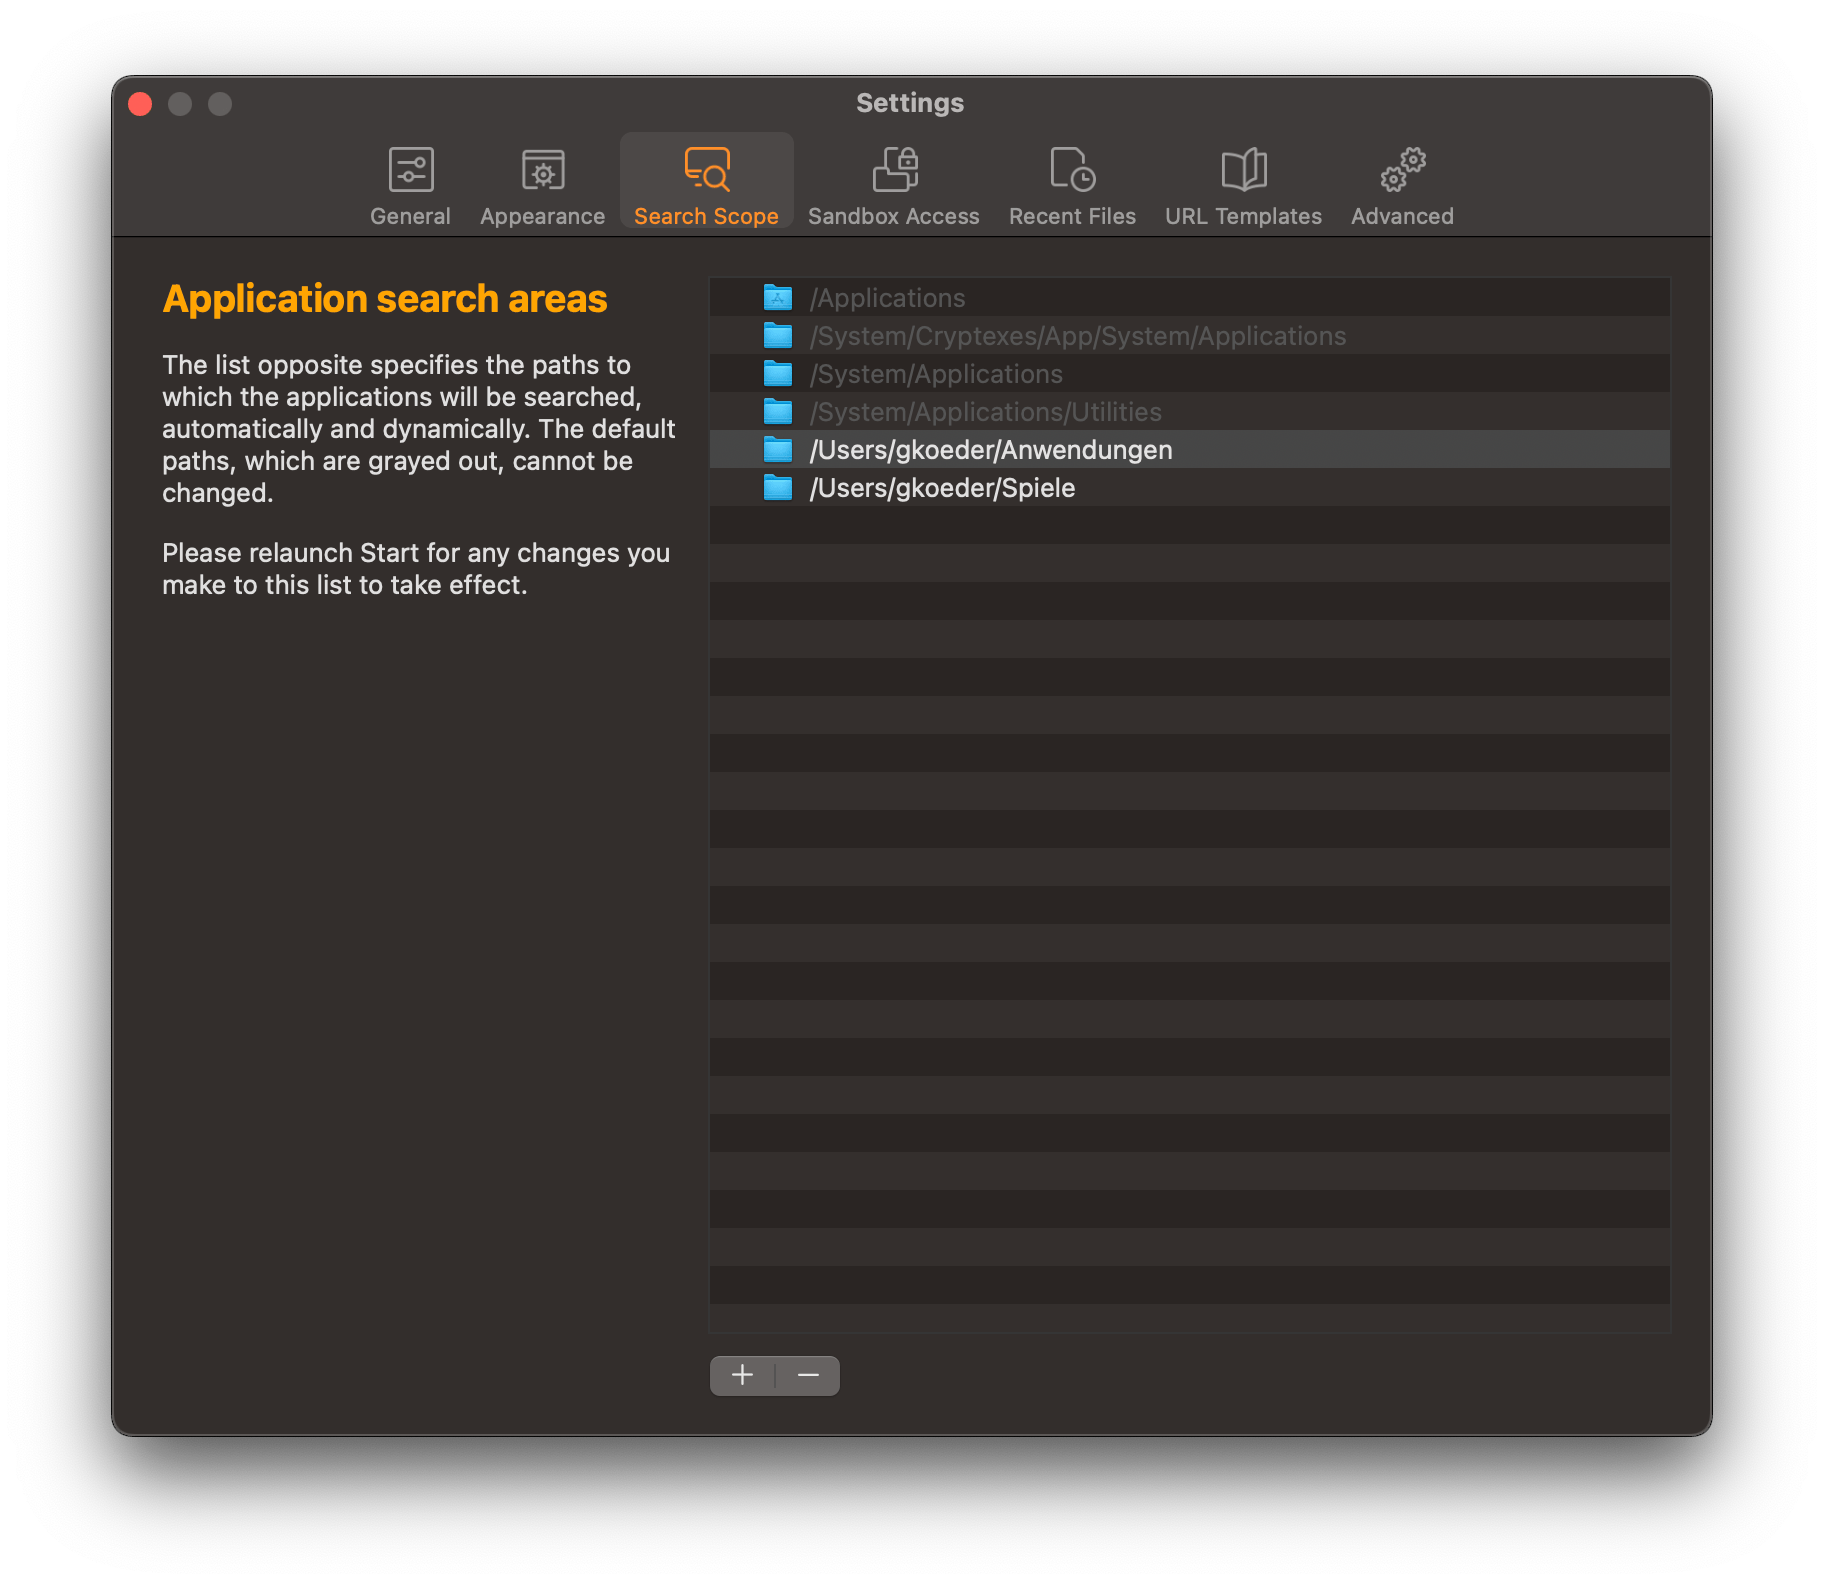Close the Settings window
Image resolution: width=1824 pixels, height=1584 pixels.
click(x=140, y=104)
